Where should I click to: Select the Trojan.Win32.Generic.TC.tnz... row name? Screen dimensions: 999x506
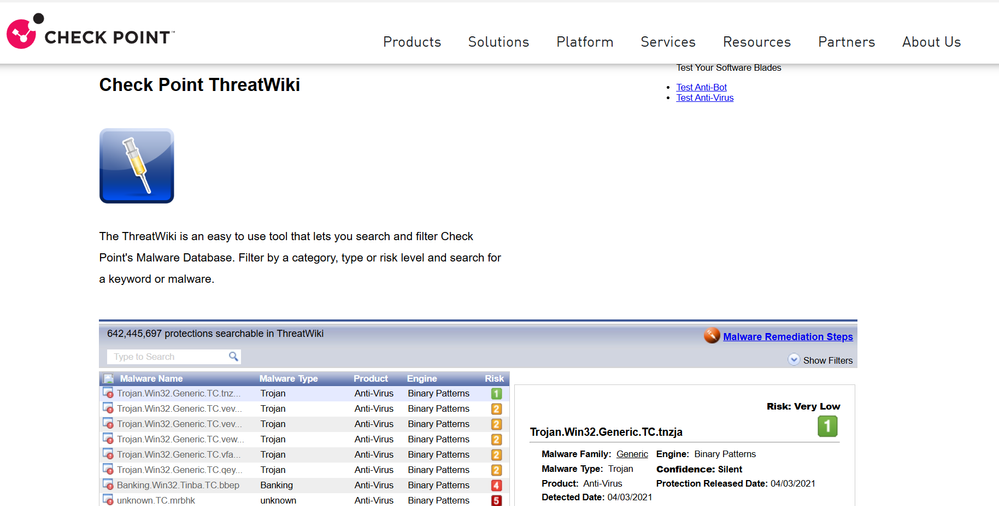[179, 394]
